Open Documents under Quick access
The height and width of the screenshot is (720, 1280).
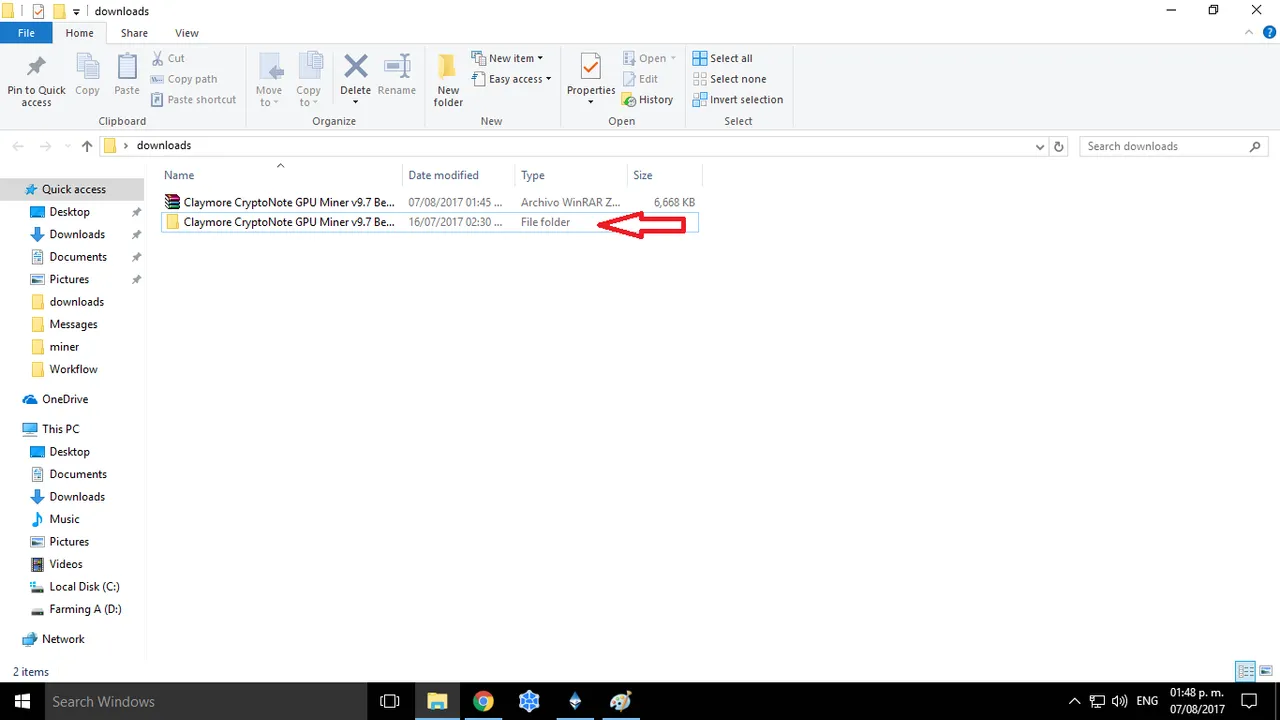(x=78, y=257)
